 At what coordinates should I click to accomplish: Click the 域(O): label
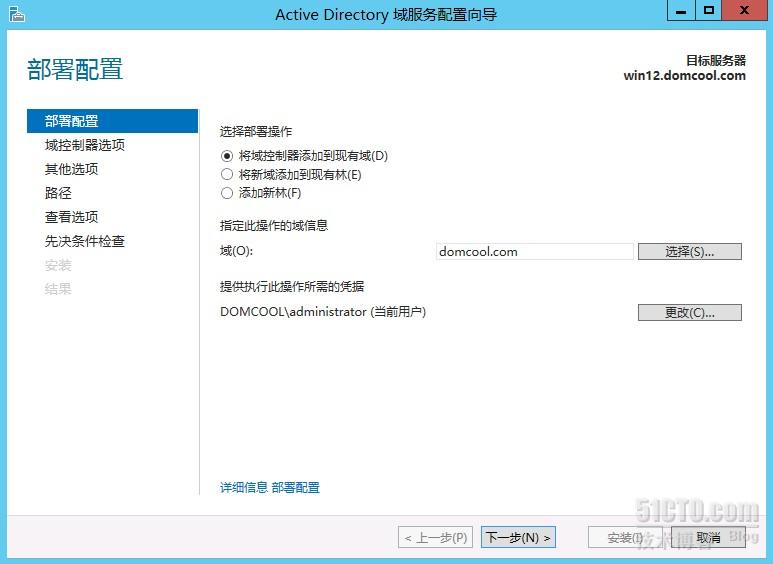[x=236, y=251]
